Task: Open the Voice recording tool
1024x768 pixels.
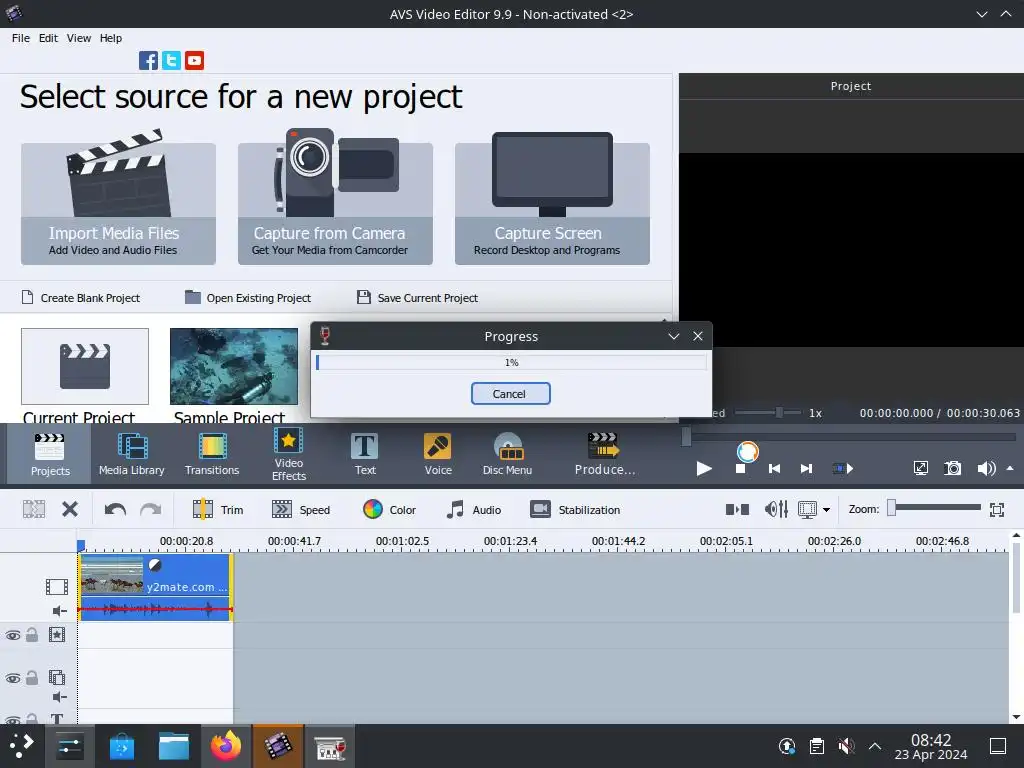Action: pyautogui.click(x=438, y=455)
